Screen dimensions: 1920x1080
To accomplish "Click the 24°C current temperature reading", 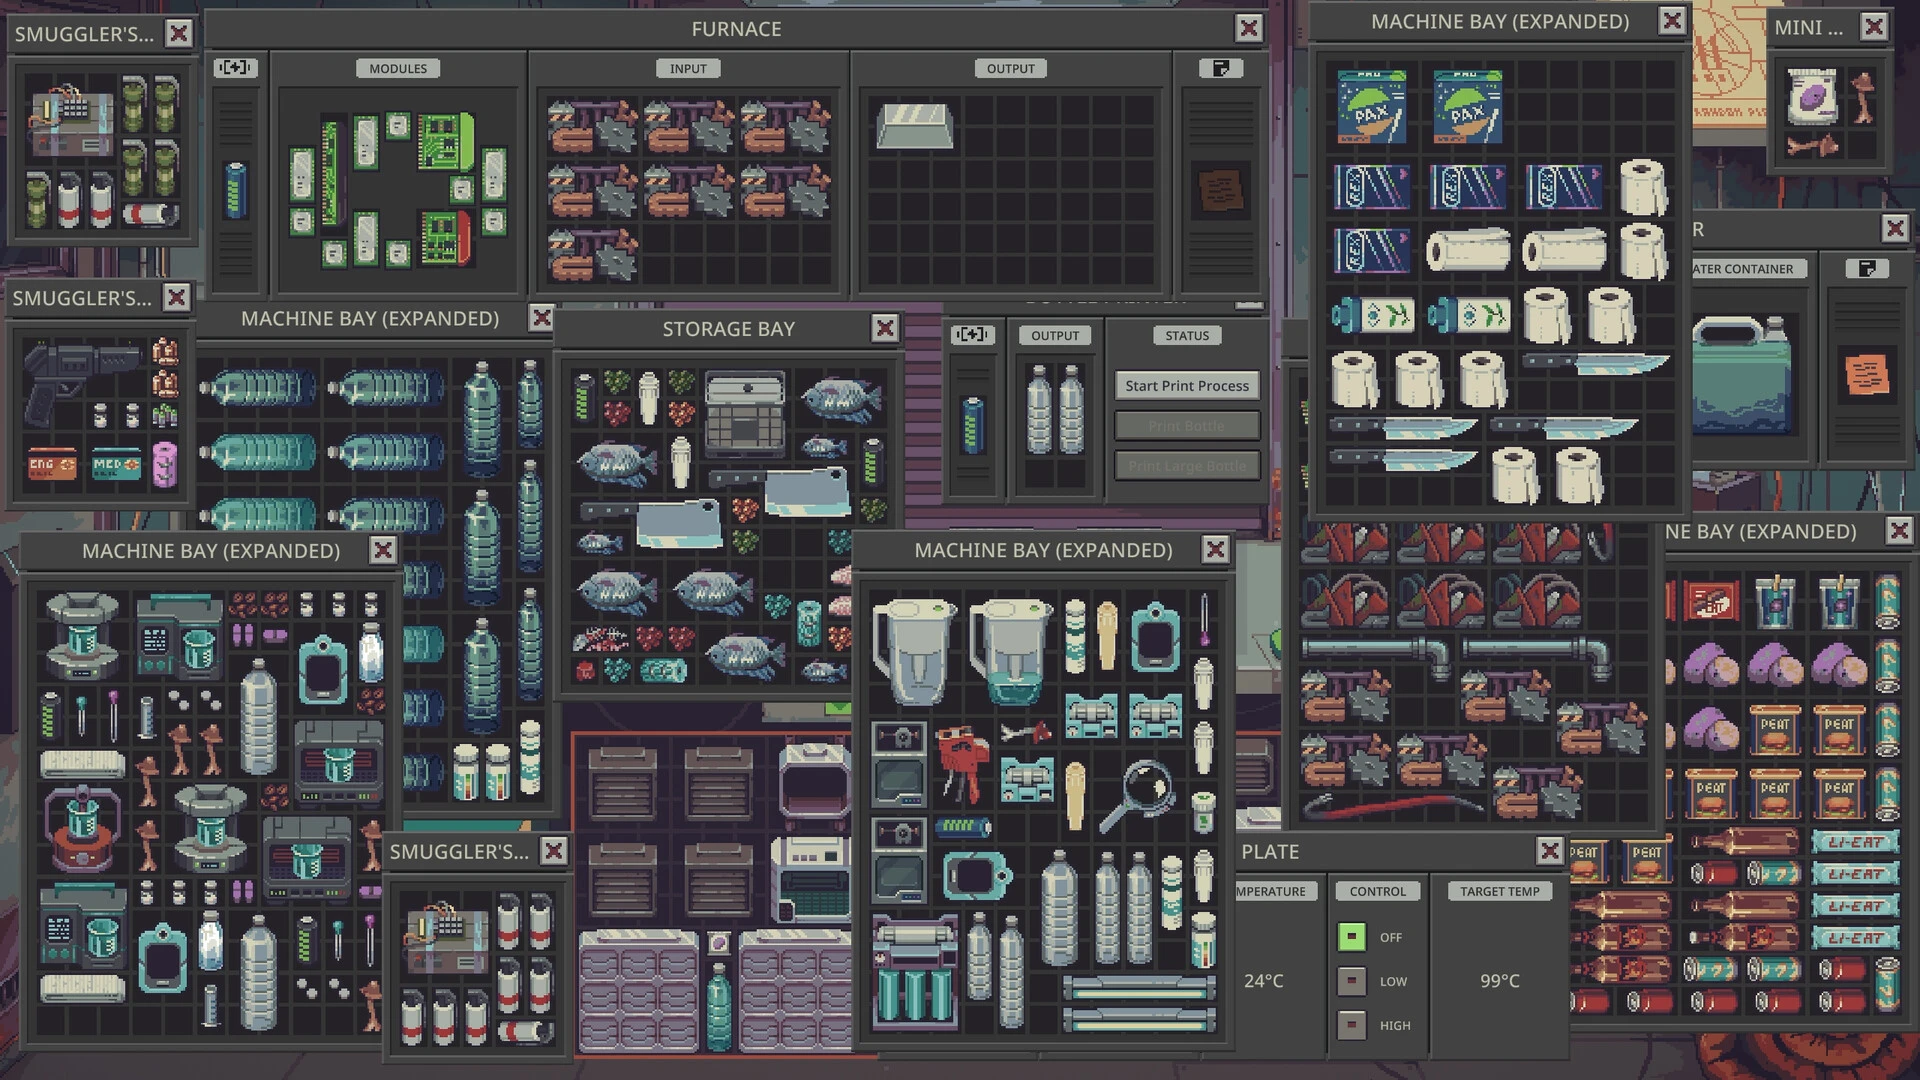I will pyautogui.click(x=1263, y=981).
